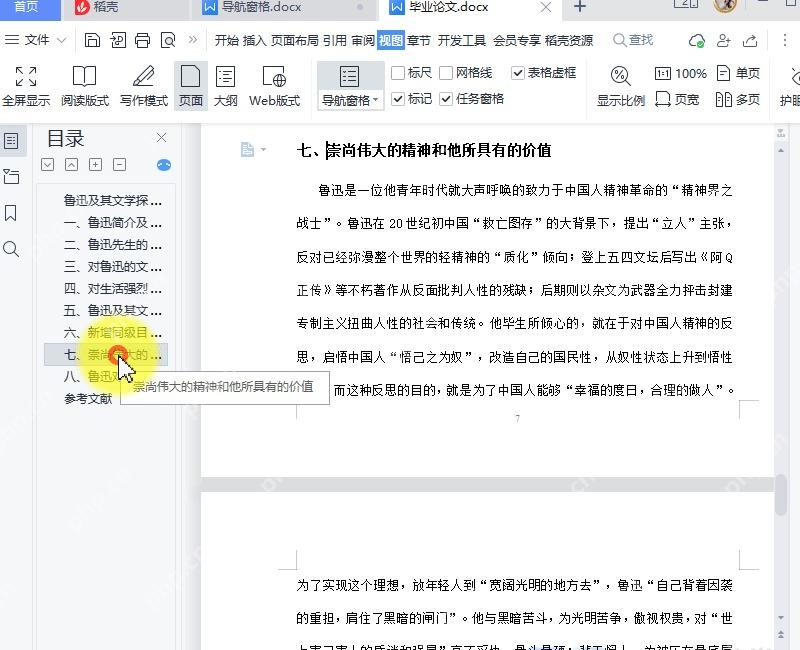800x650 pixels.
Task: Switch to the 开始 ribbon tab
Action: 227,40
